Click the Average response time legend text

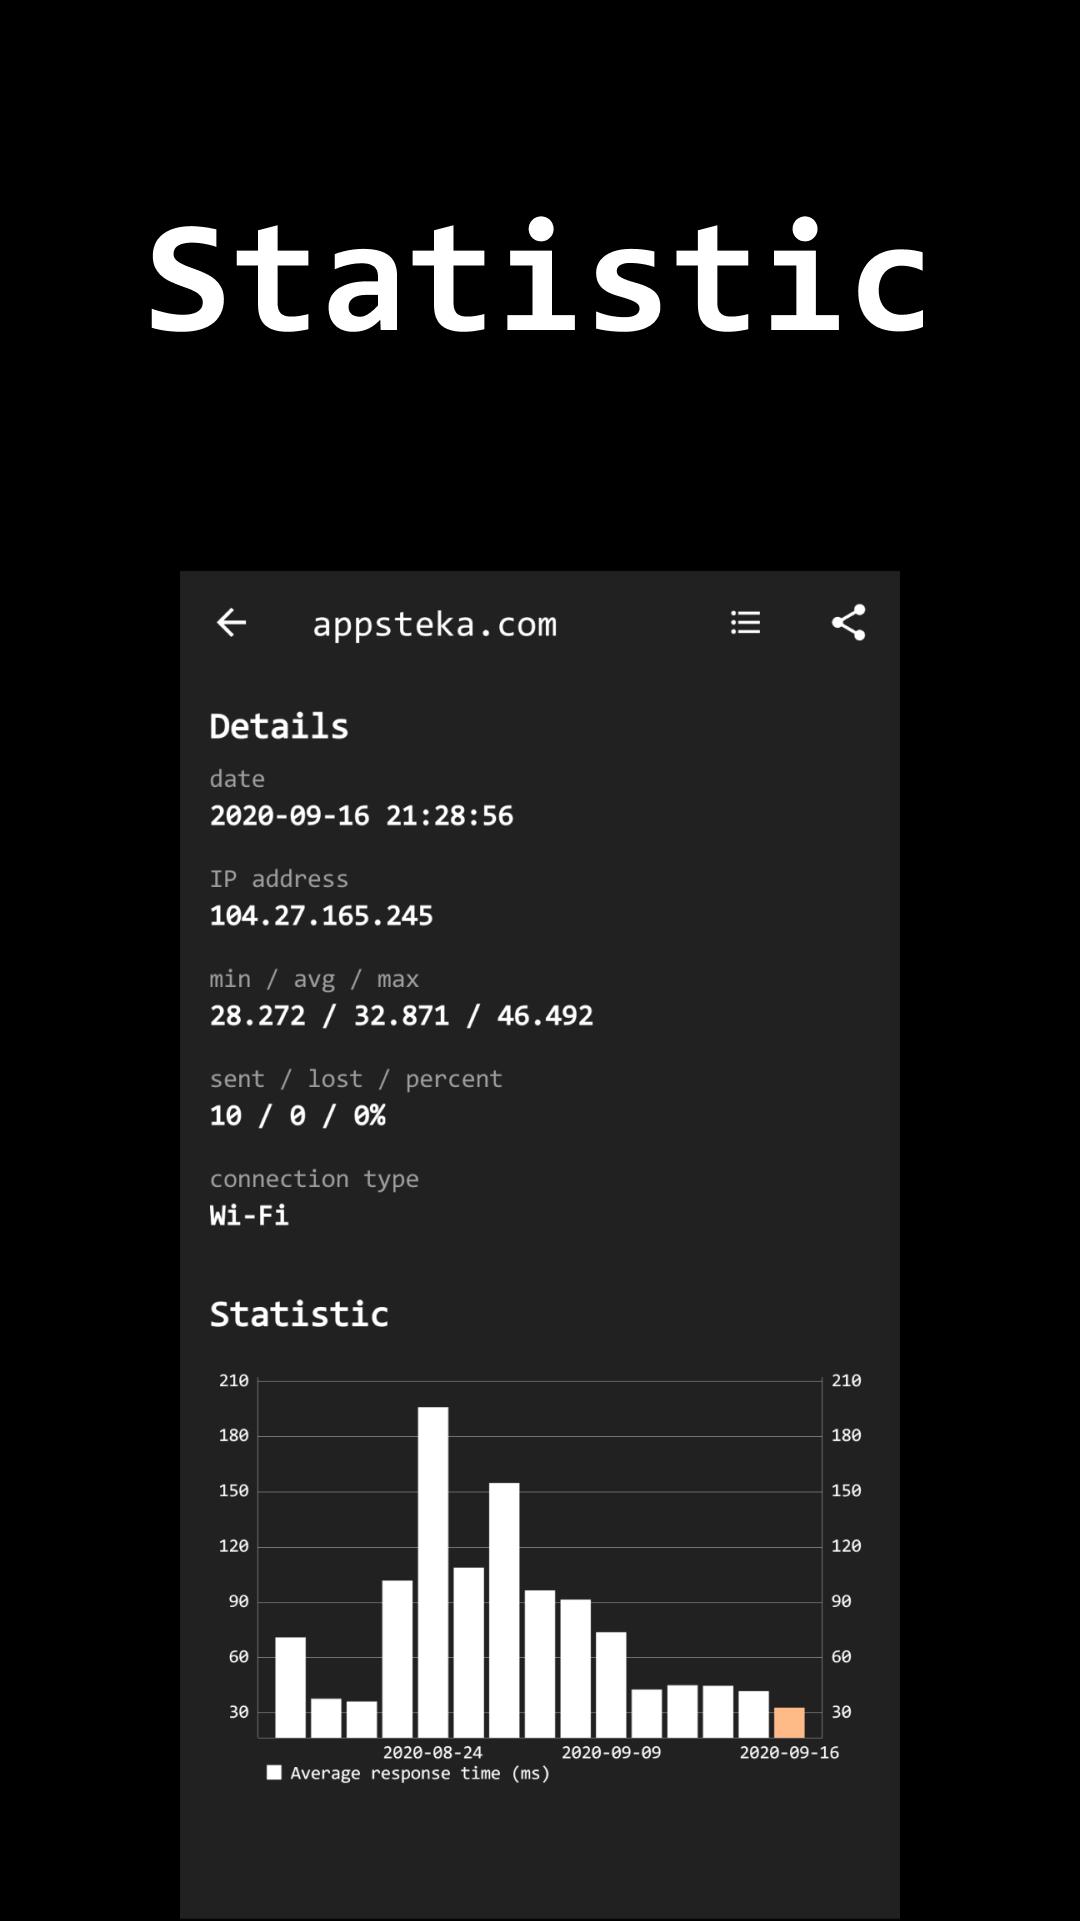coord(420,1773)
